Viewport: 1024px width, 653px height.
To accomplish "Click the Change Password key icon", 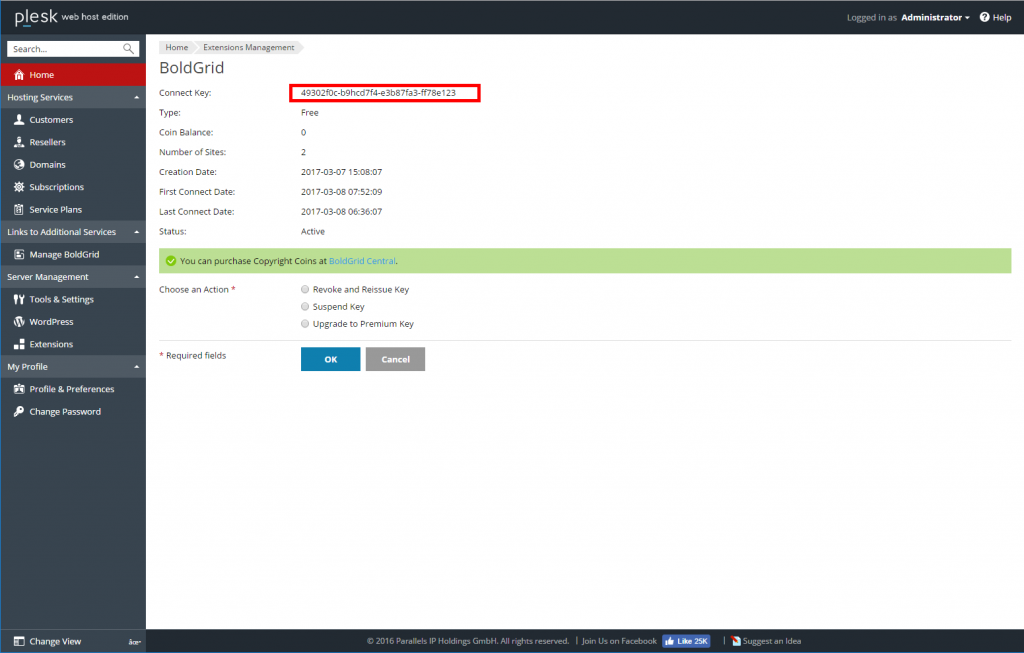I will pyautogui.click(x=19, y=411).
